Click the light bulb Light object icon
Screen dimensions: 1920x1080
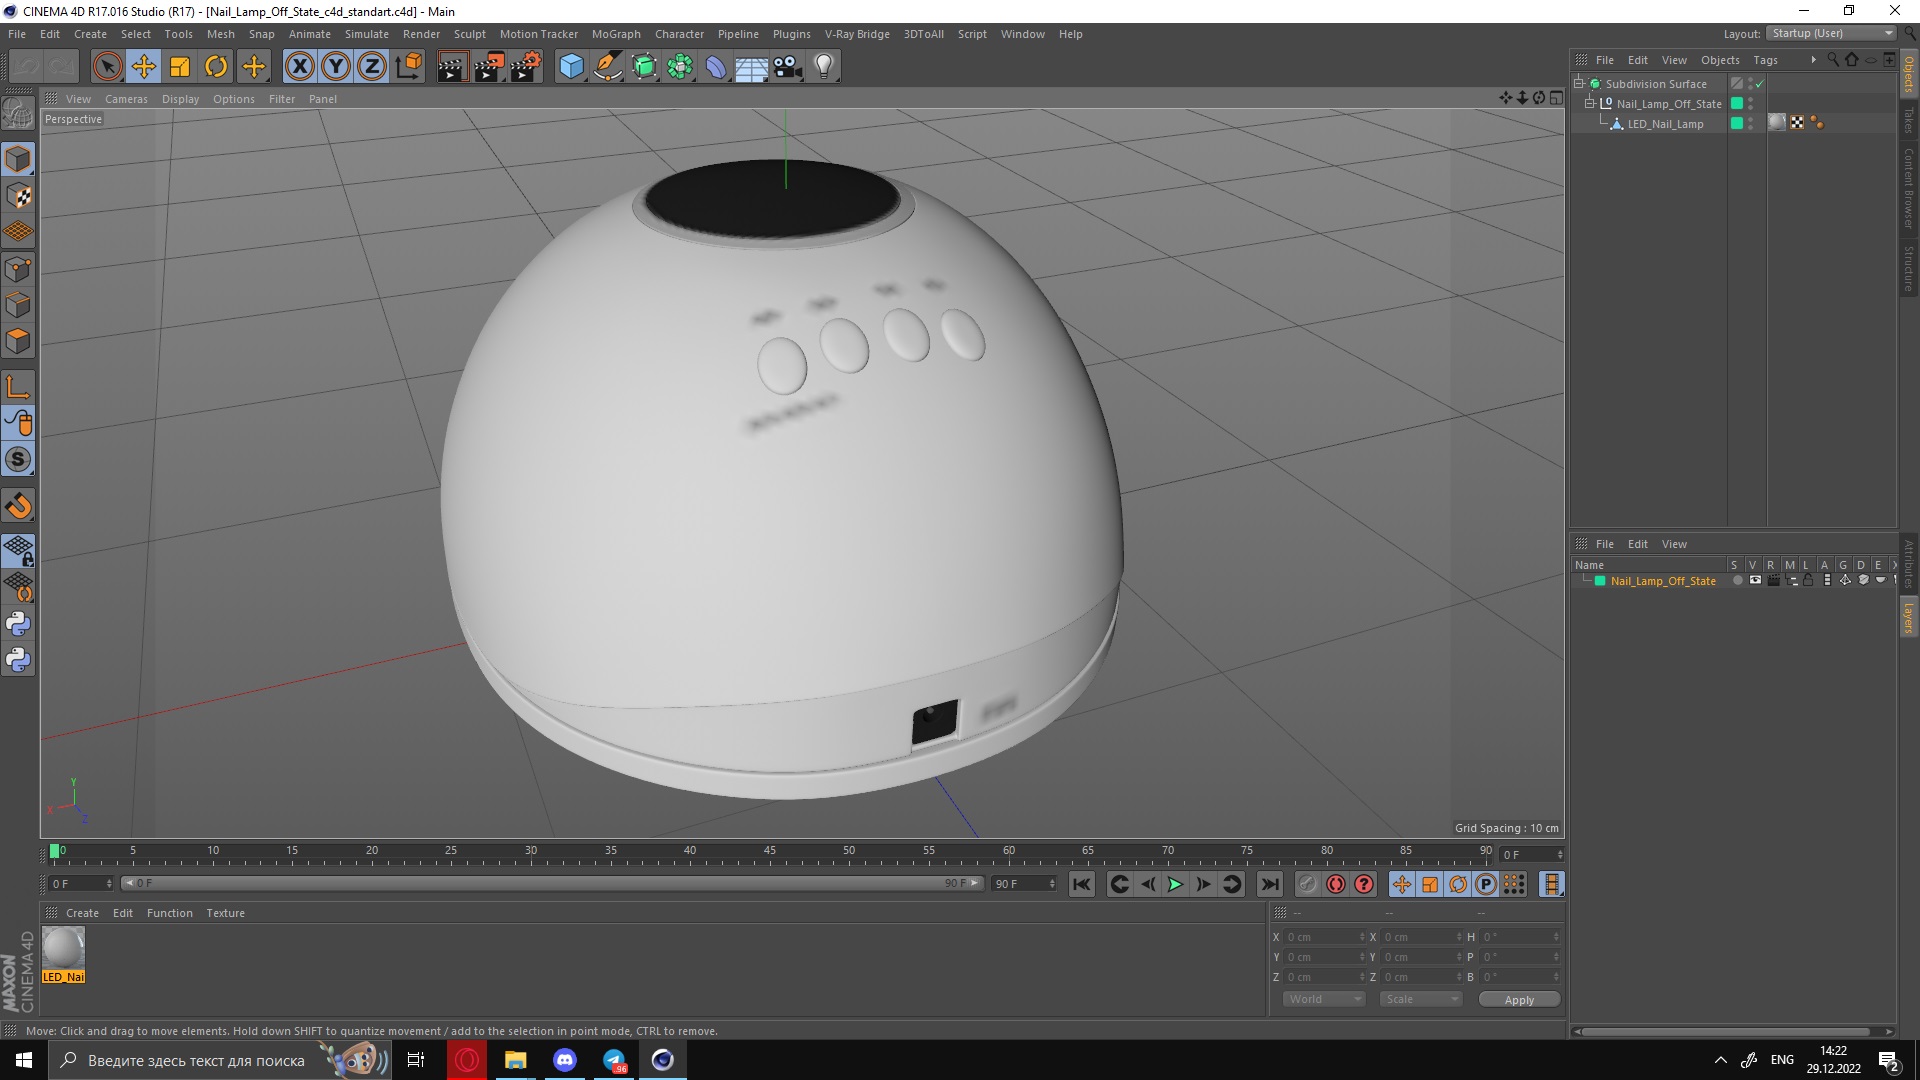[x=824, y=67]
